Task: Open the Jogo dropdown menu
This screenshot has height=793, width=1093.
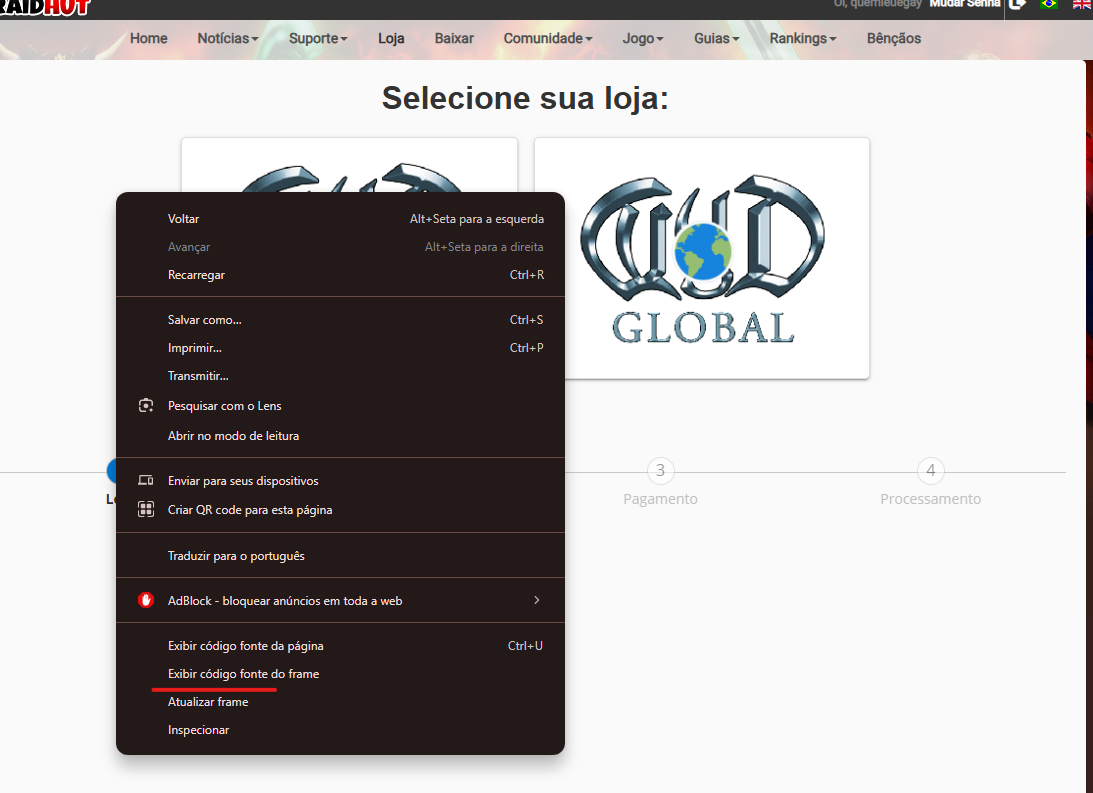Action: [642, 38]
